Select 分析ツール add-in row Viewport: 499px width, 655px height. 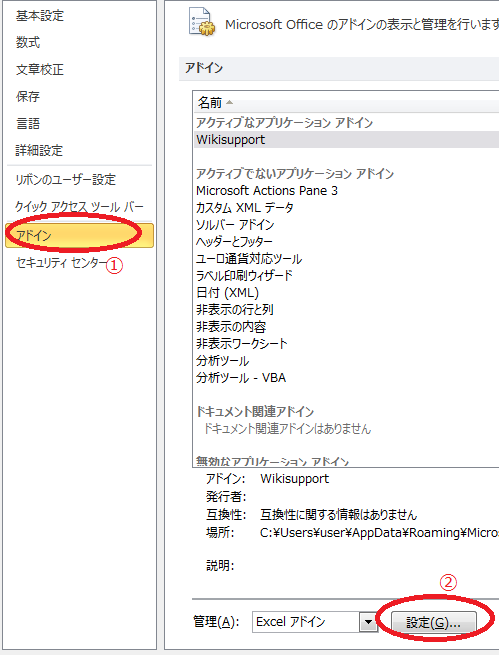(223, 361)
